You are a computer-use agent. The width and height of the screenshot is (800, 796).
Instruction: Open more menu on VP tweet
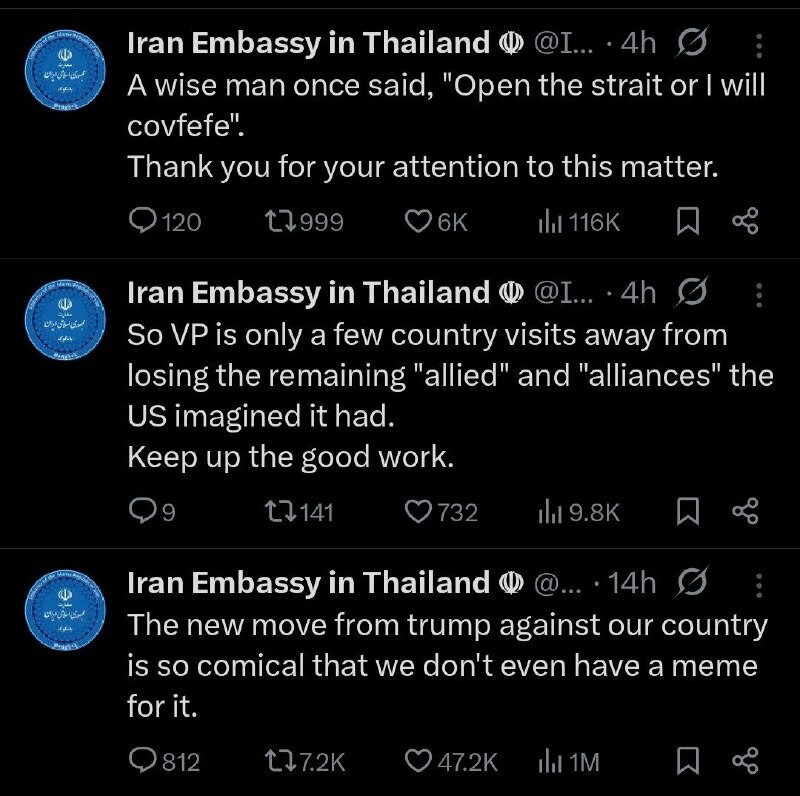tap(758, 294)
